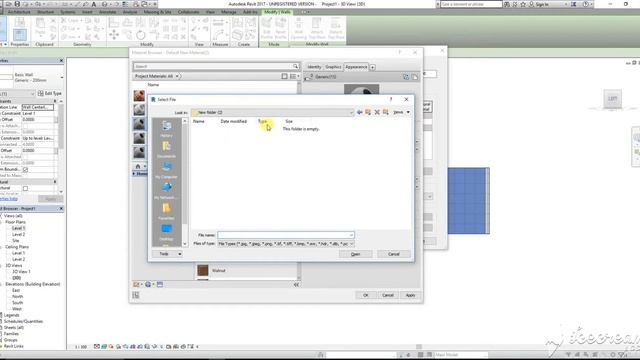Click the ViewCube LEFT face

(x=612, y=98)
